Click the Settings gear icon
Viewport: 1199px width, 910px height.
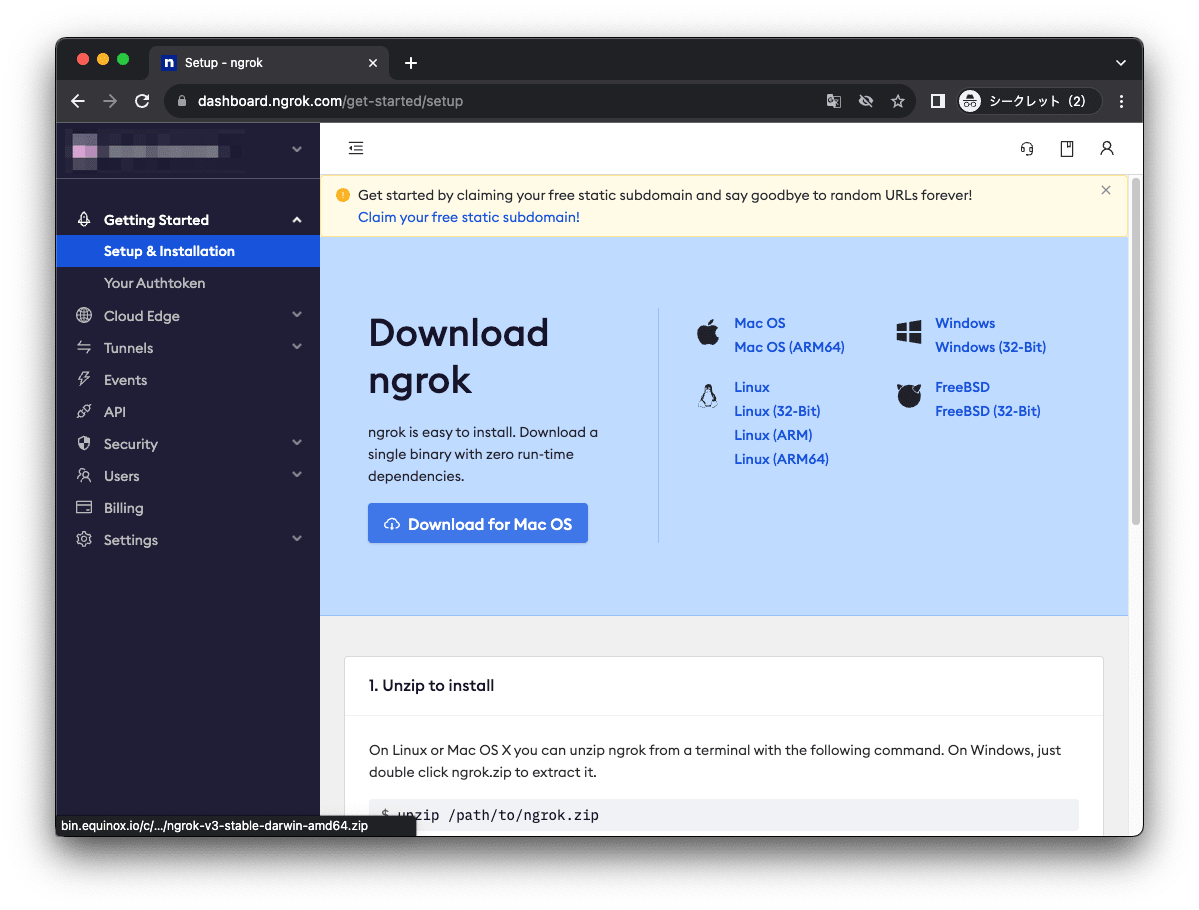(84, 539)
